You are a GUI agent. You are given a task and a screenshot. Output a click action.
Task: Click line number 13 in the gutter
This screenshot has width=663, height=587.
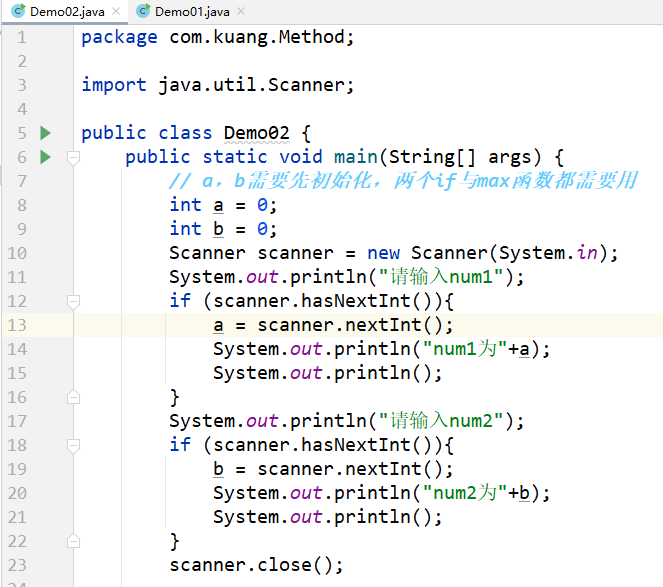tap(17, 325)
